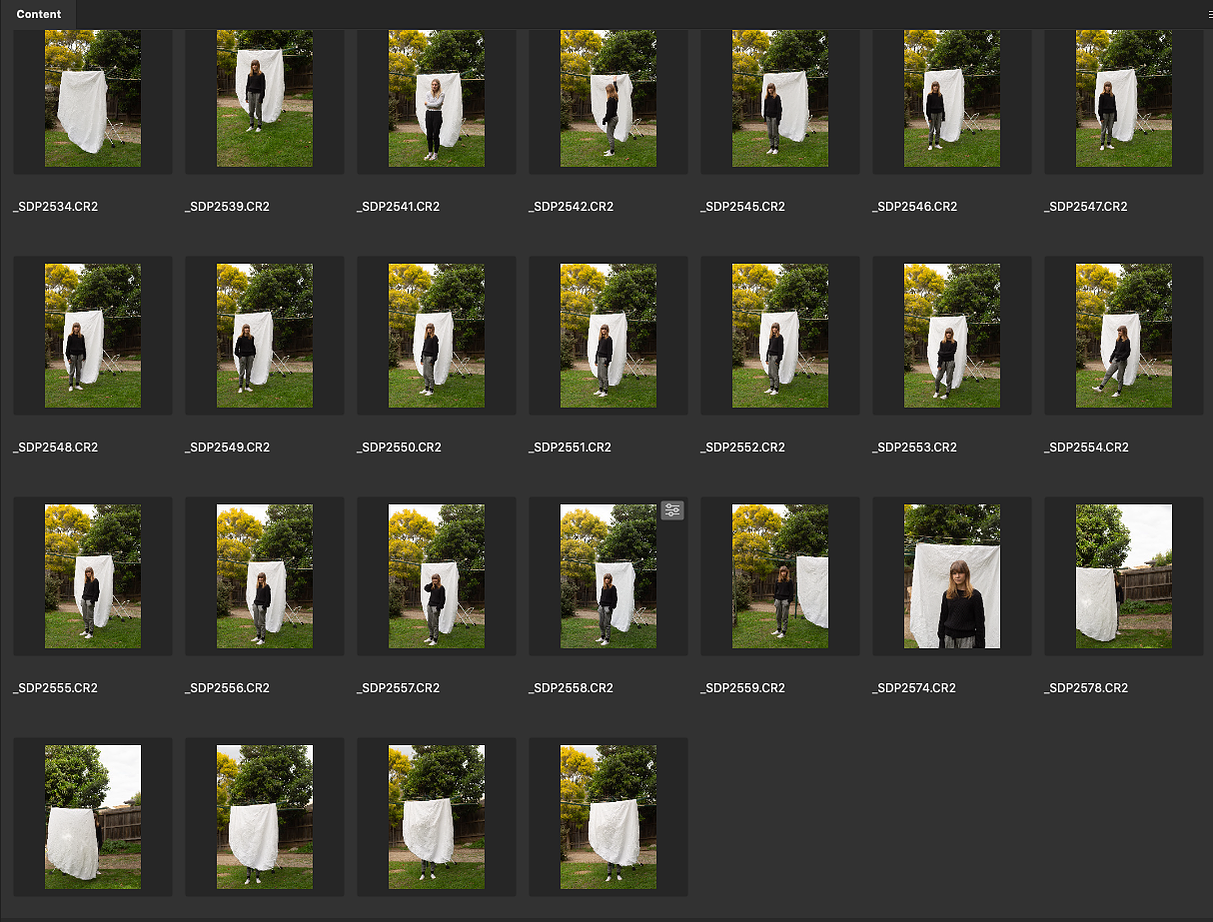Screen dimensions: 1213x922
Task: Click the filename label _SDP2547.CR2
Action: [1085, 207]
